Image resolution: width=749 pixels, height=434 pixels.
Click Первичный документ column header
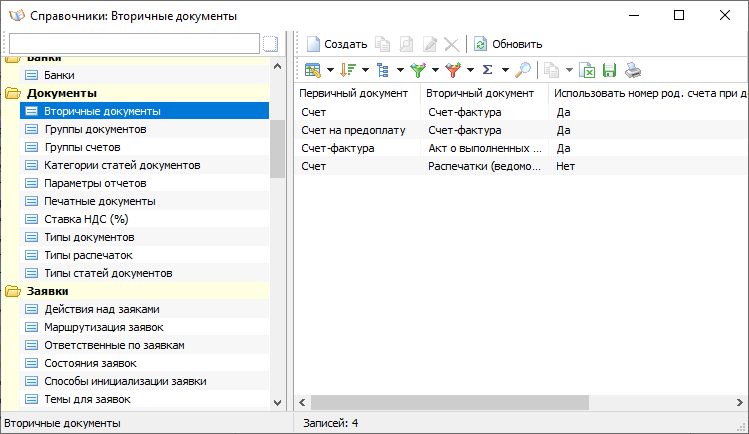pos(357,94)
